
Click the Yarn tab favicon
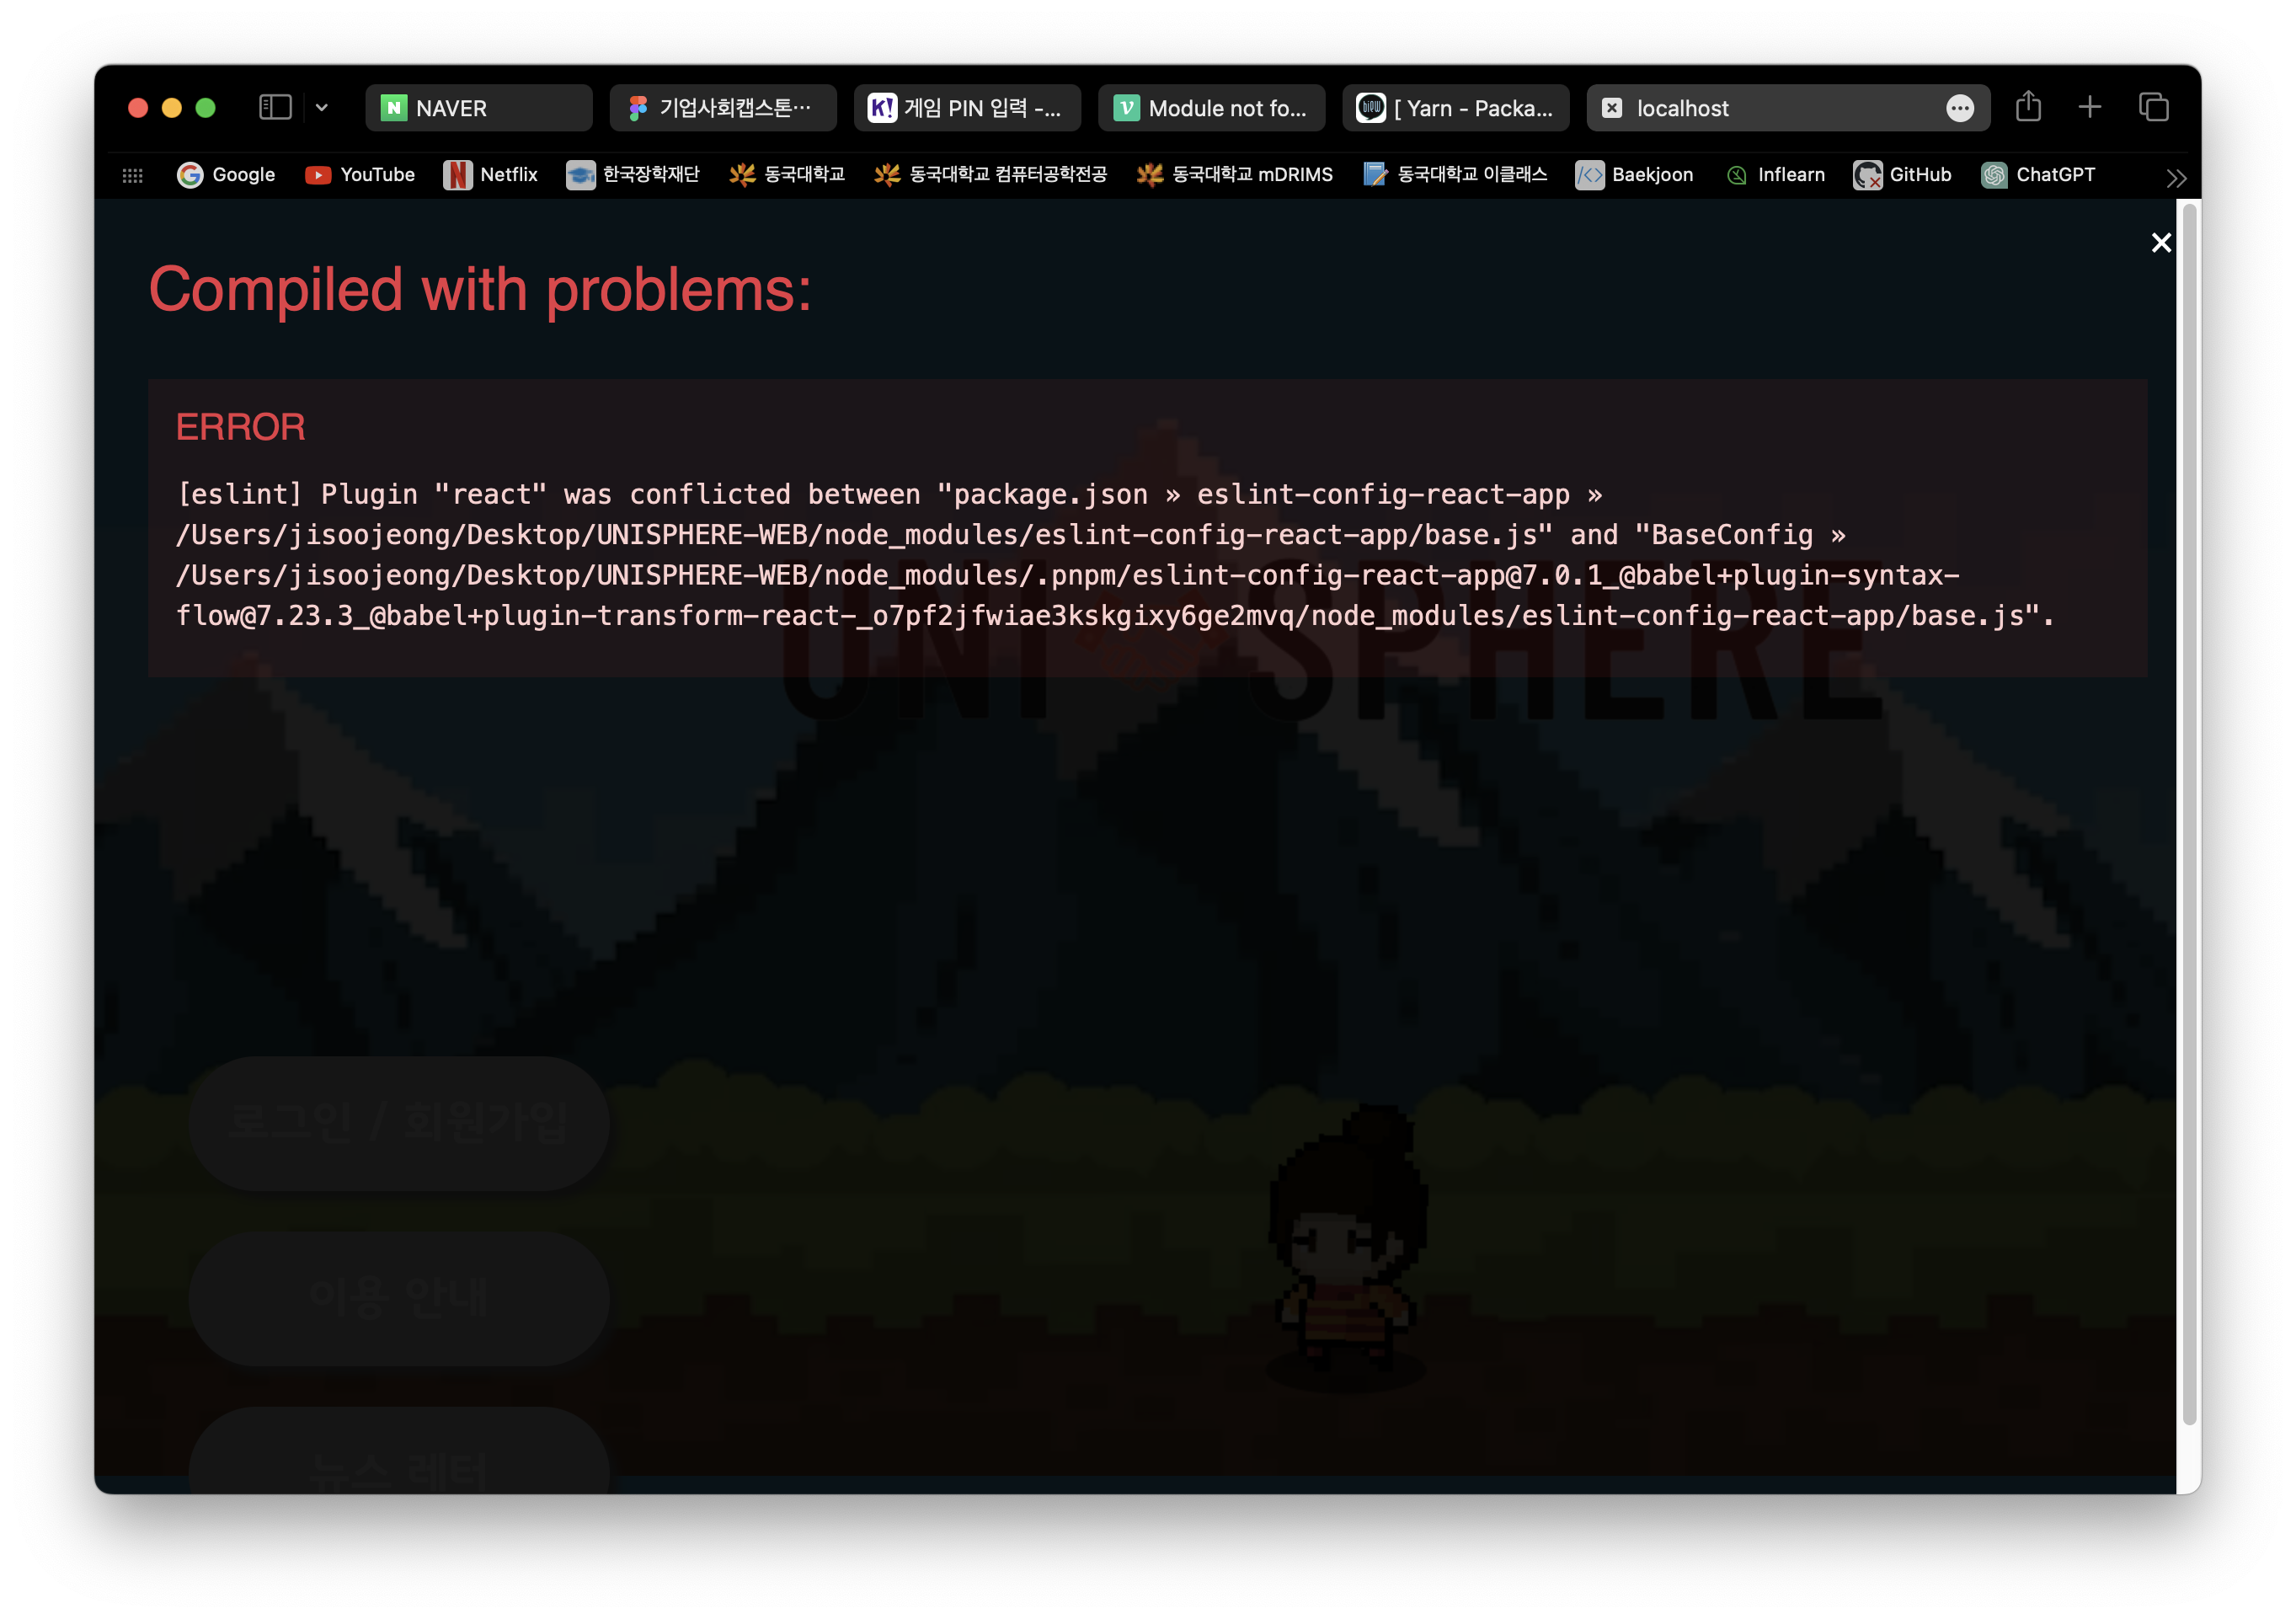pyautogui.click(x=1371, y=108)
